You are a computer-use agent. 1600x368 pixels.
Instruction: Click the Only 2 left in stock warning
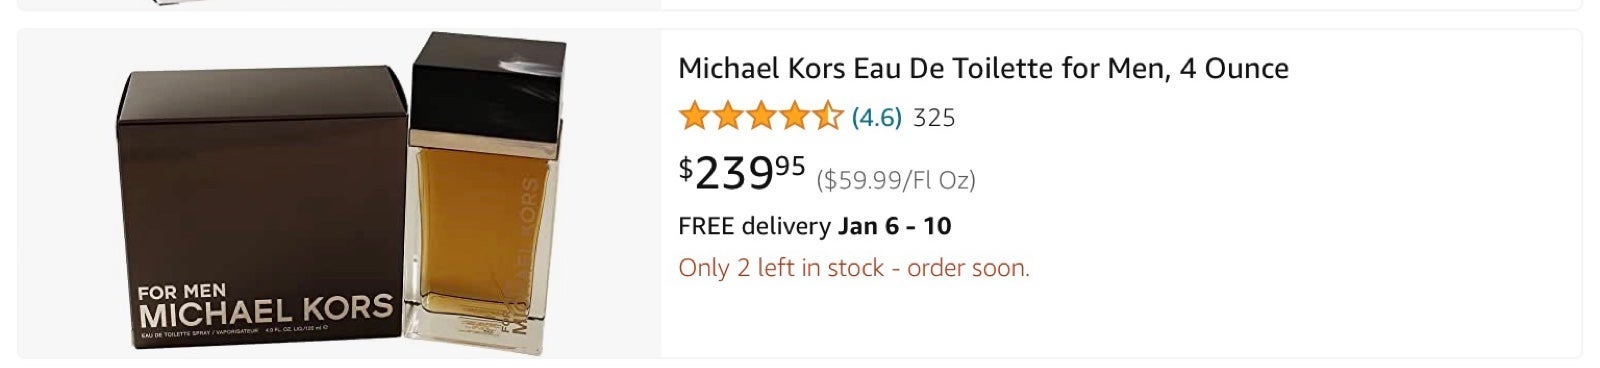click(x=854, y=268)
